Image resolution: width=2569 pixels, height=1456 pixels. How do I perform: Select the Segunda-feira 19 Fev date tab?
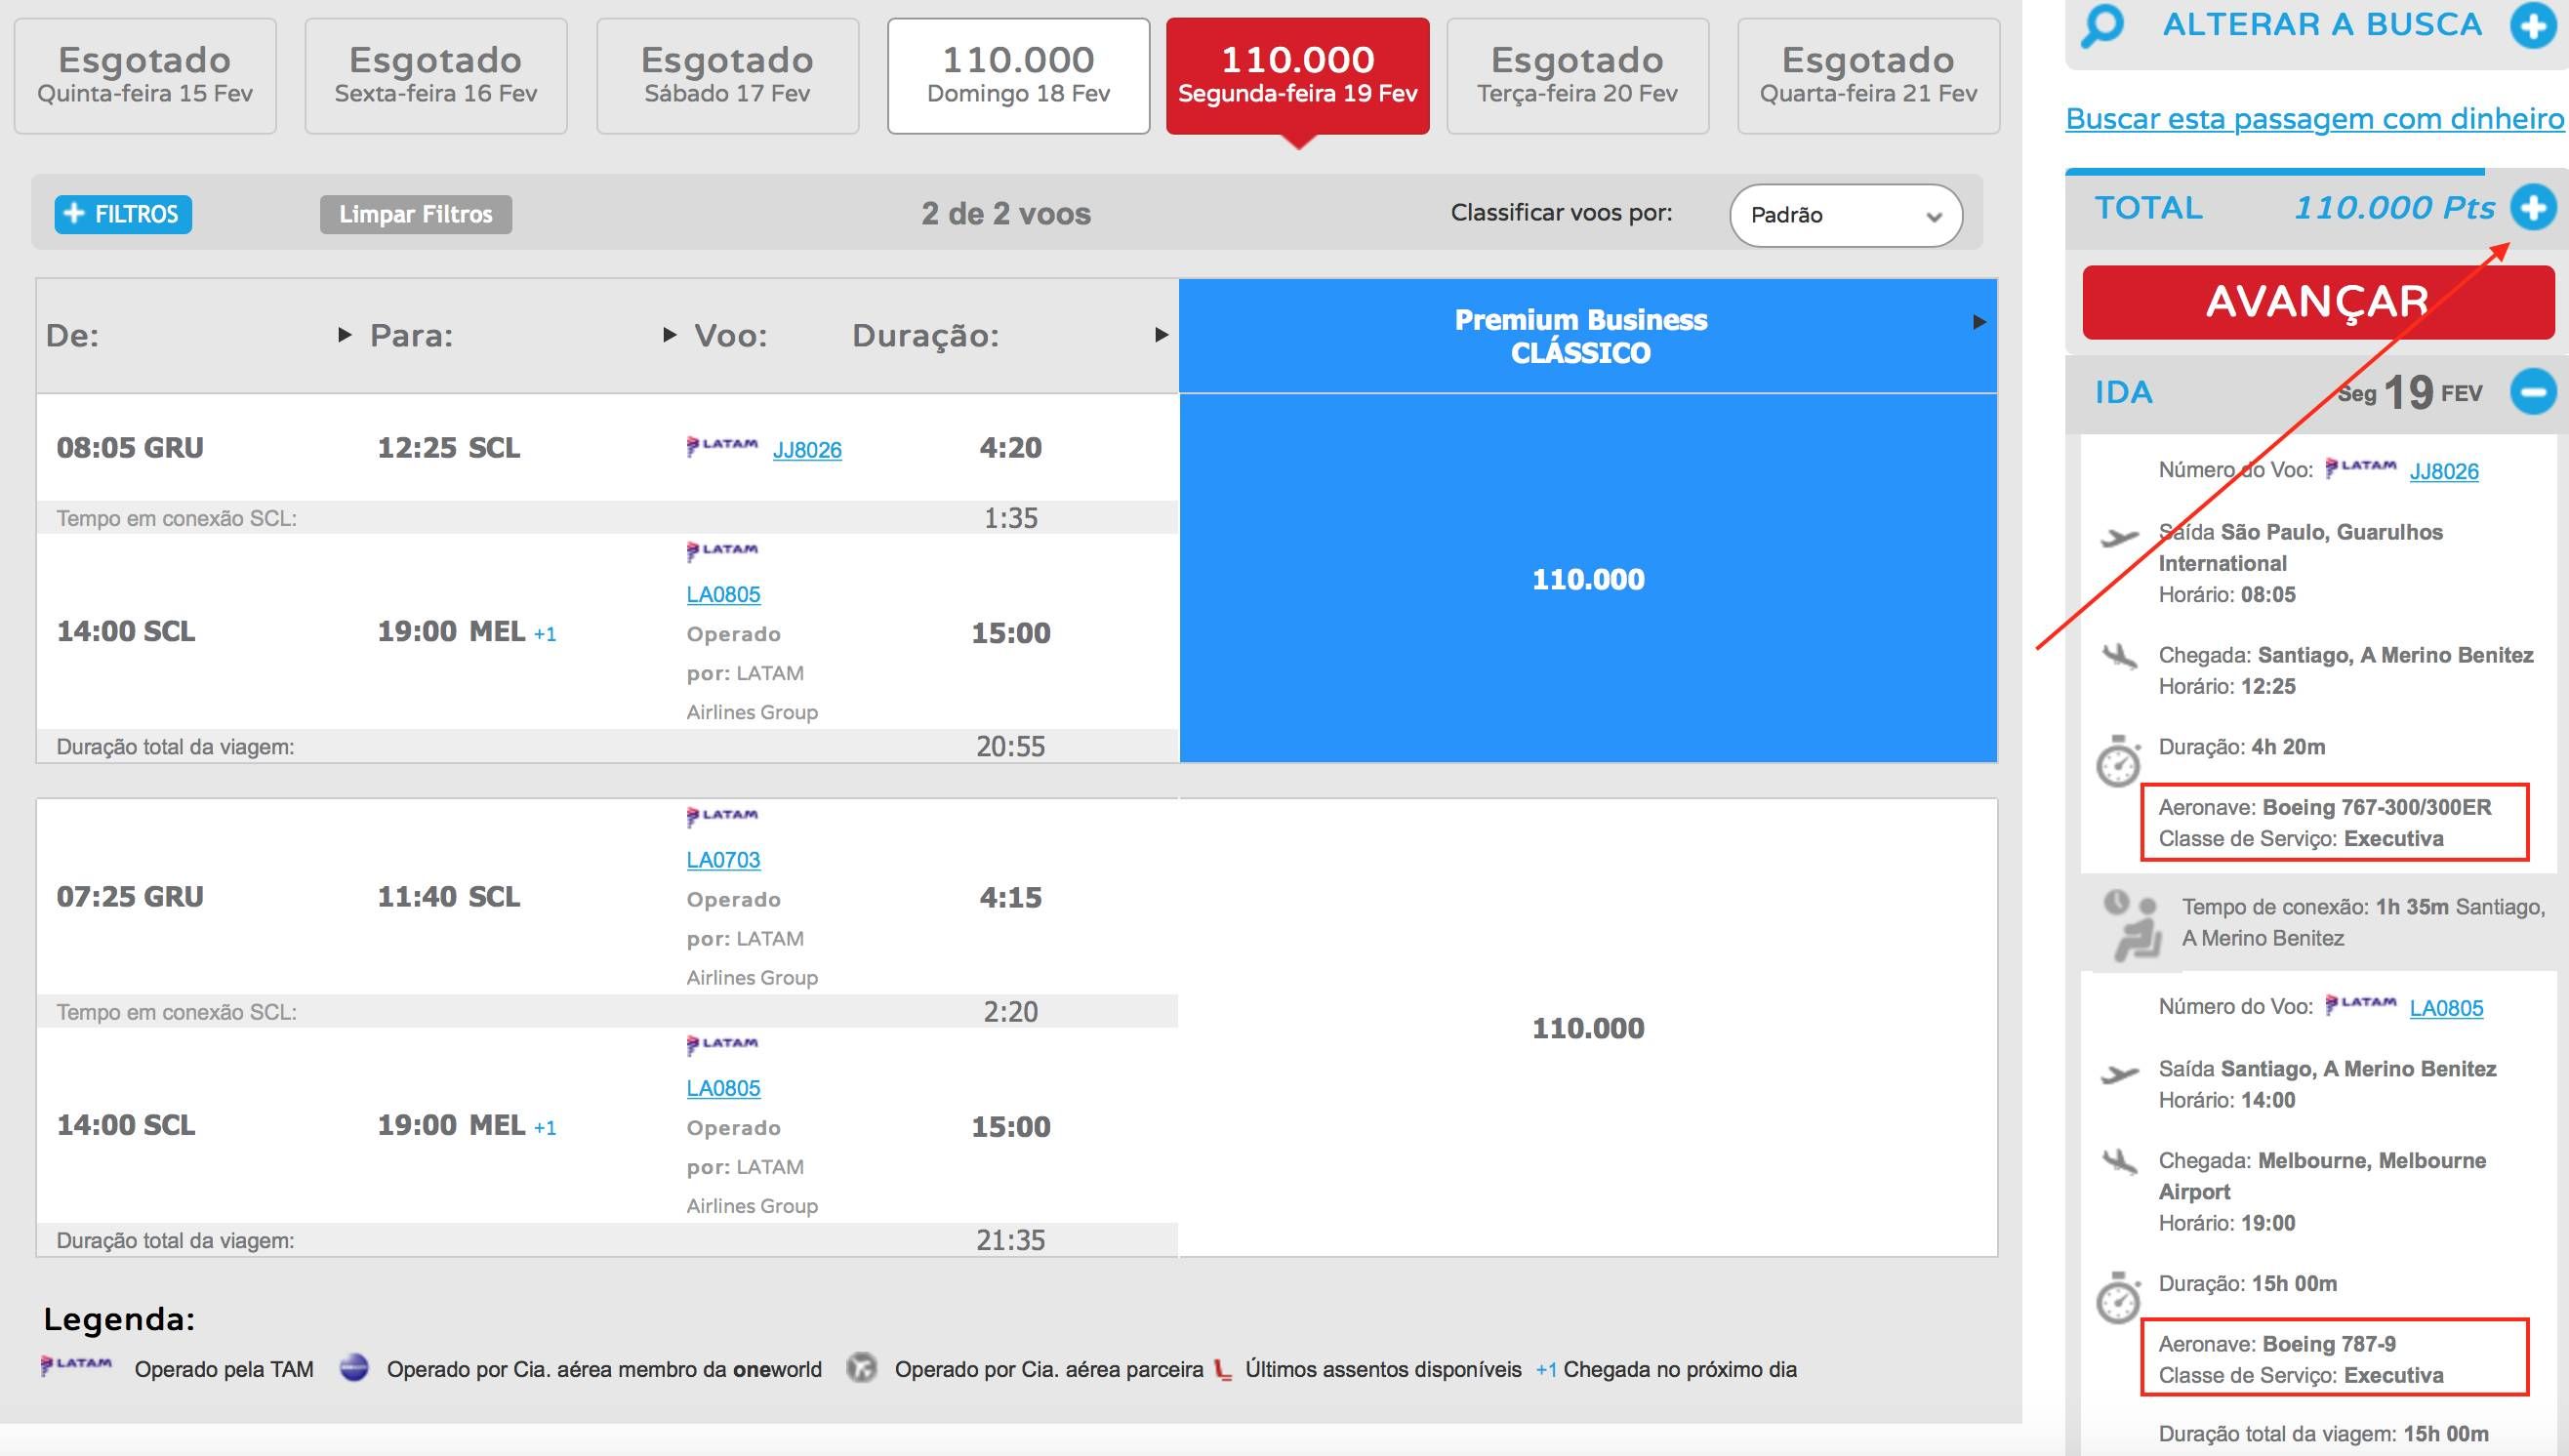point(1298,76)
